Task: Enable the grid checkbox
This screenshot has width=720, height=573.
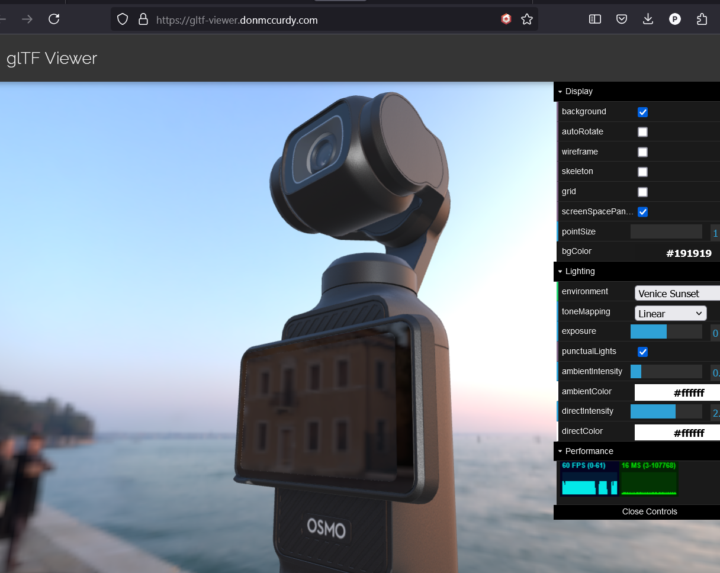Action: point(643,192)
